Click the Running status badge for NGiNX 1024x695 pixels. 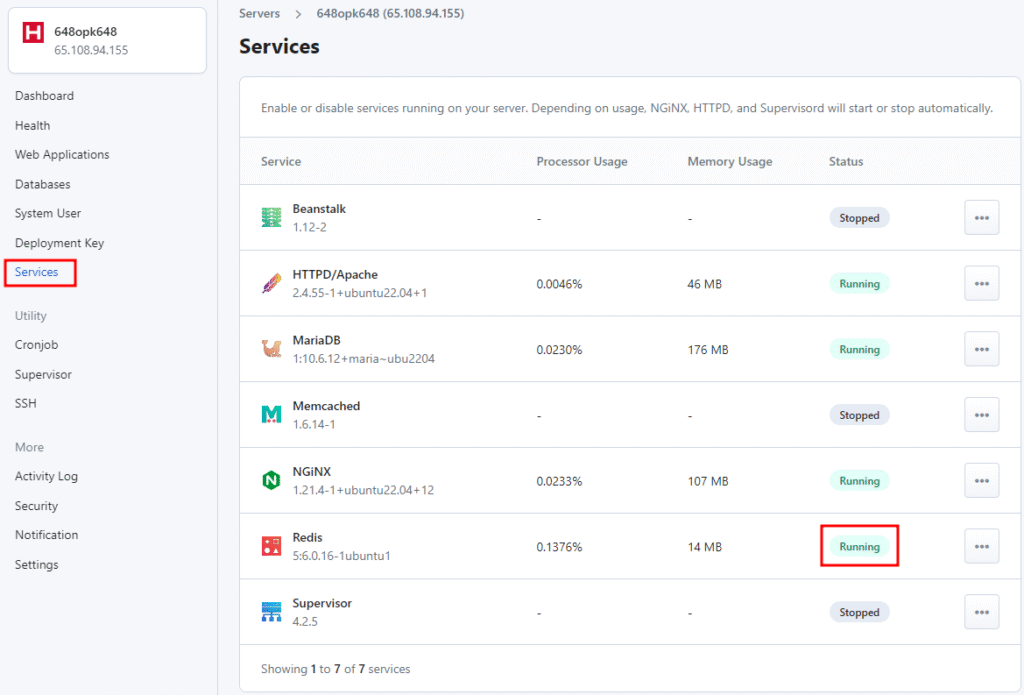[859, 481]
